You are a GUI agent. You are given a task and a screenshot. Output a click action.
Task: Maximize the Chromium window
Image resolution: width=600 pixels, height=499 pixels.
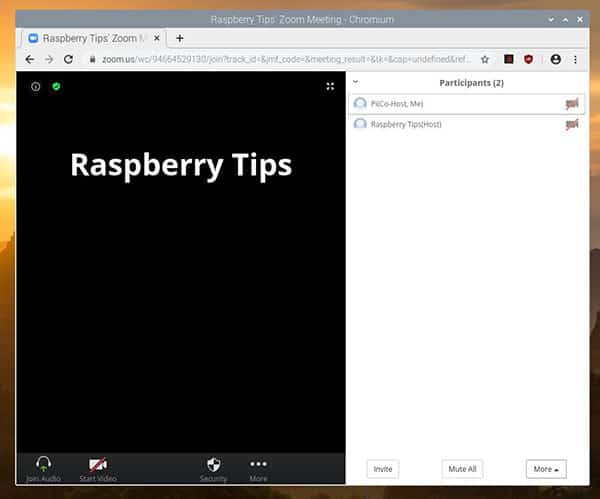(x=565, y=20)
